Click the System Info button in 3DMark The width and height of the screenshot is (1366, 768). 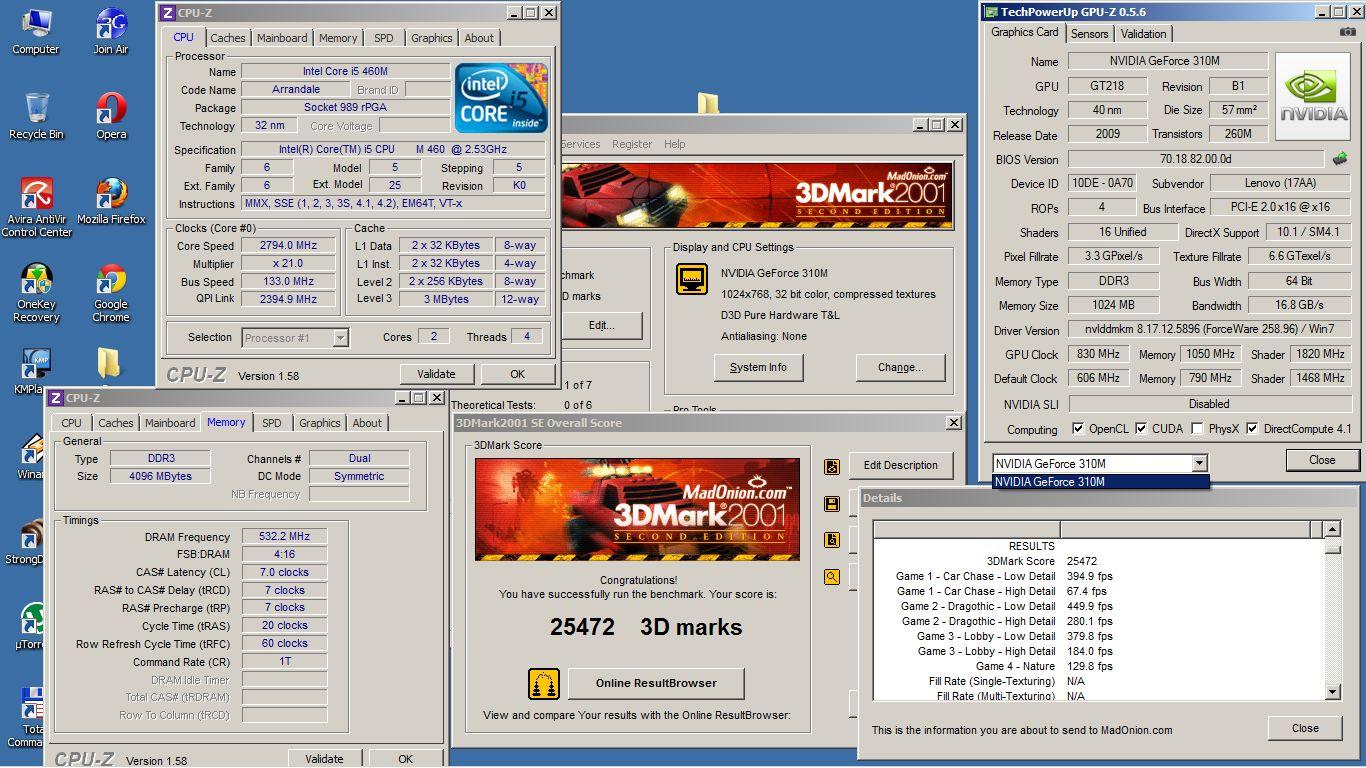click(x=758, y=367)
